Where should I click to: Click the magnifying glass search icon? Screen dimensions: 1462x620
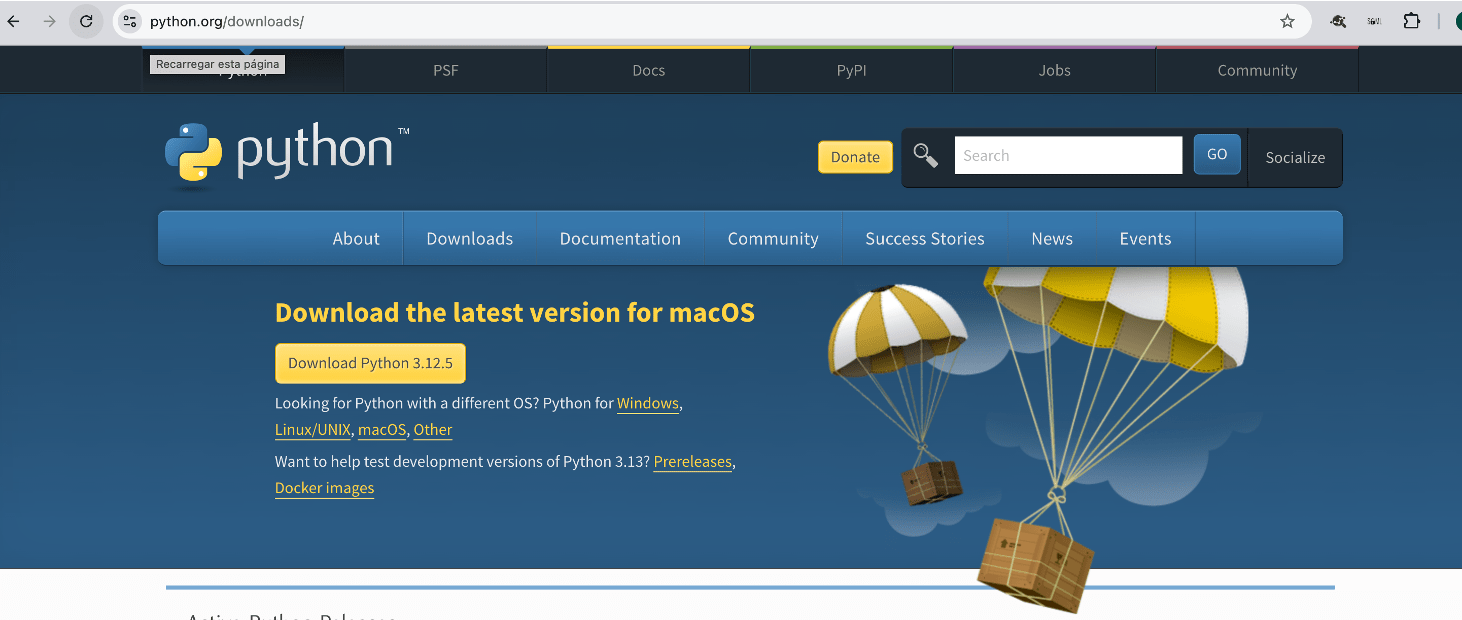pyautogui.click(x=926, y=156)
